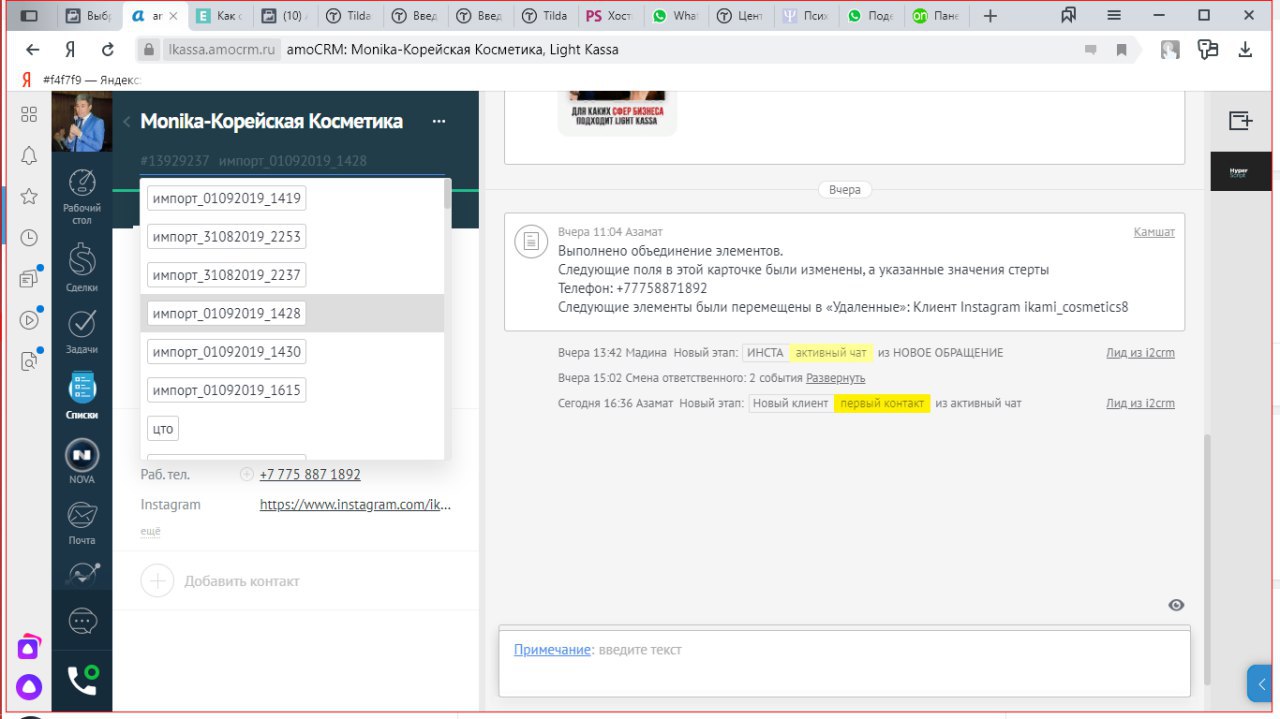
Task: Switch to the Выбр browser tab
Action: tap(88, 16)
